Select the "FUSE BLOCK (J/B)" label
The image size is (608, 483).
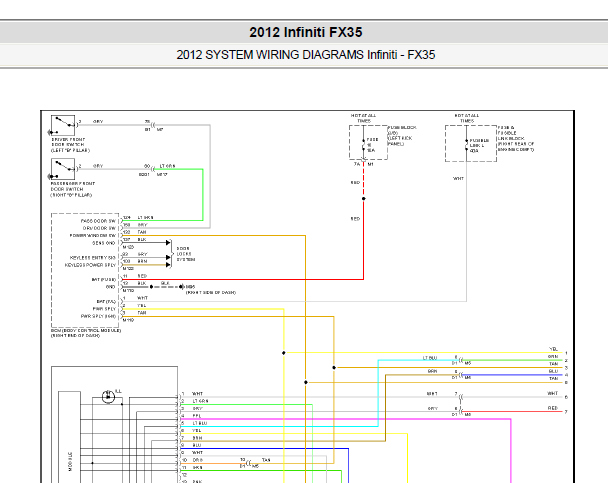coord(402,130)
